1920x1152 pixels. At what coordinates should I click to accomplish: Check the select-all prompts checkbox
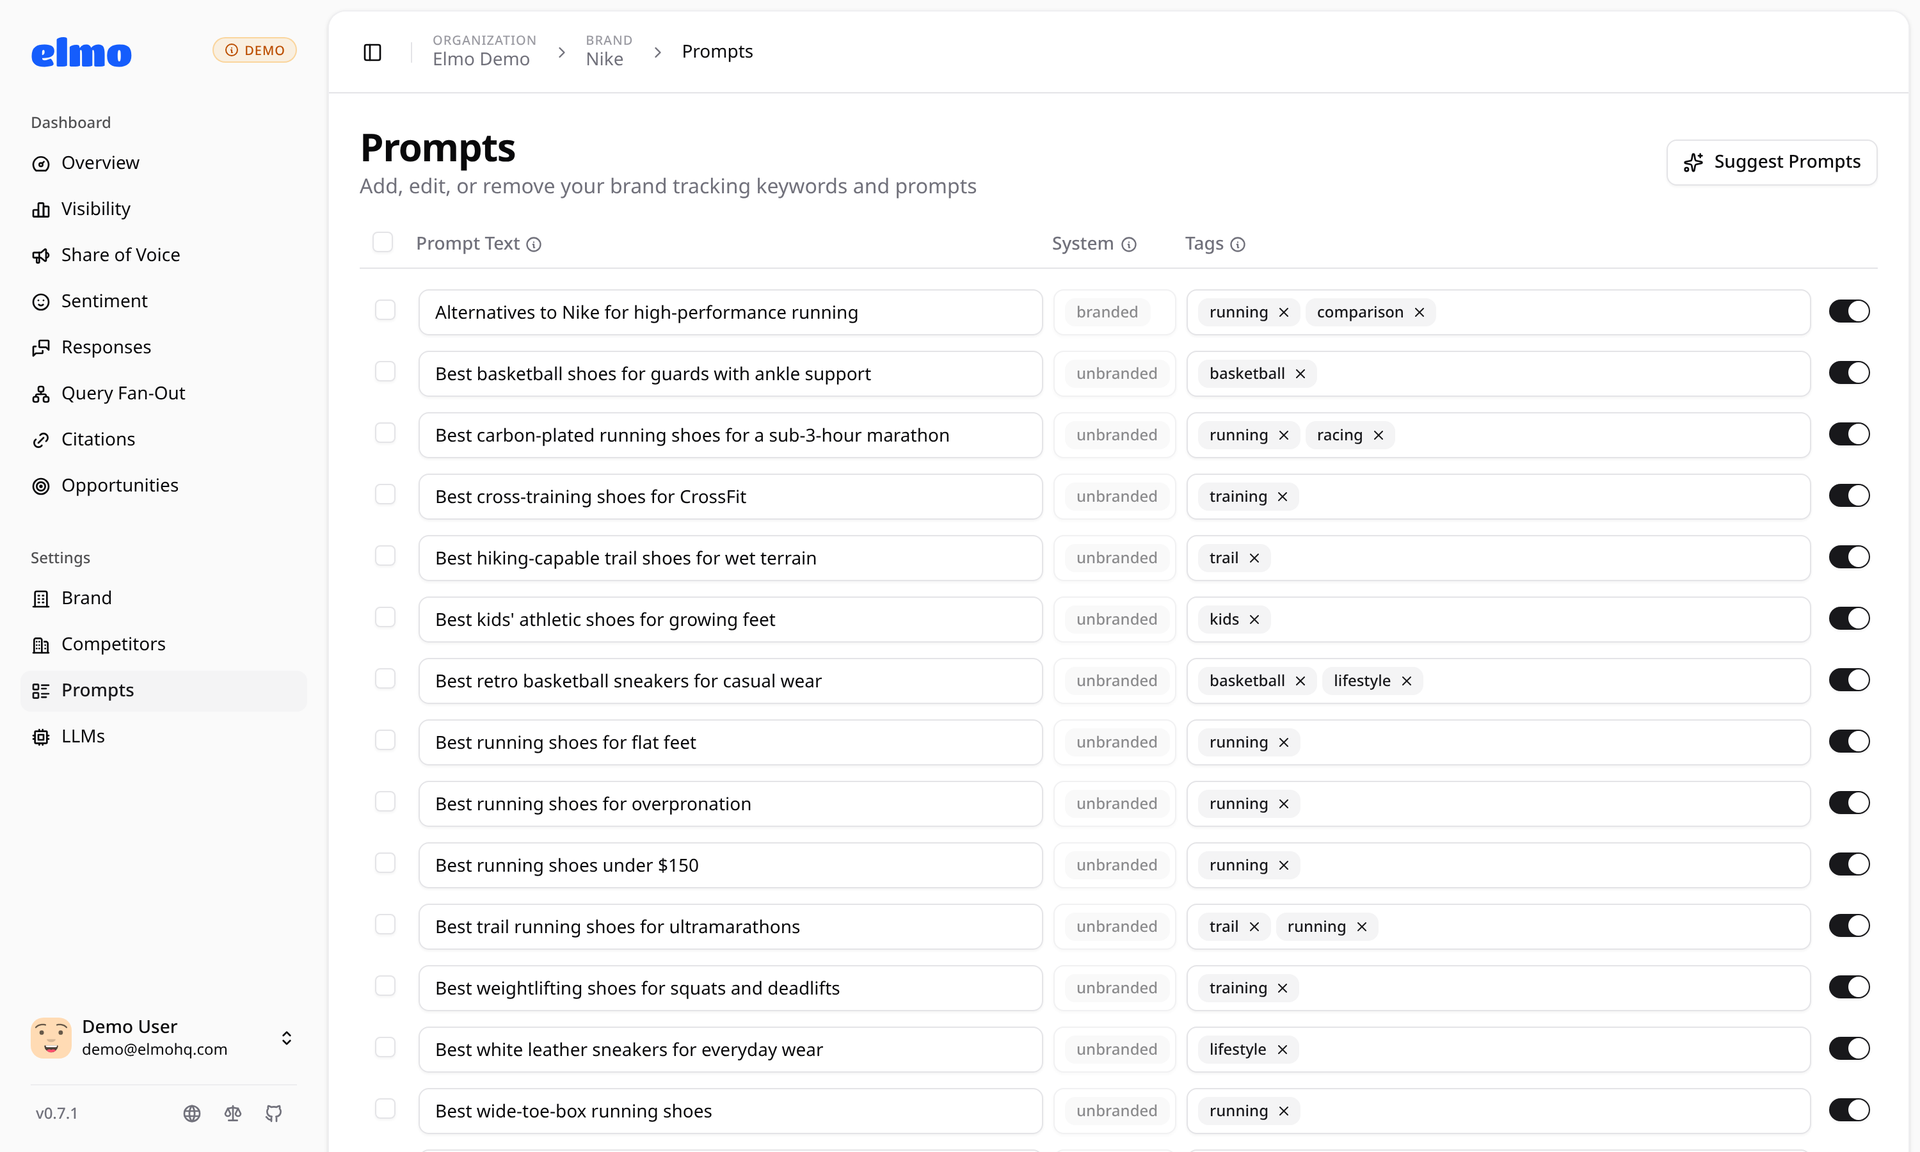(x=382, y=242)
